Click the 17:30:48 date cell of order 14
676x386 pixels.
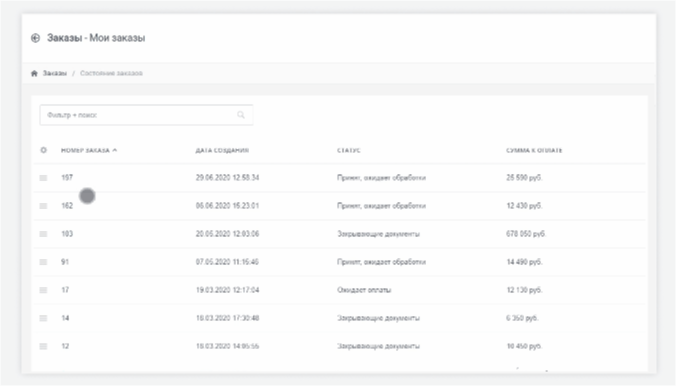227,318
